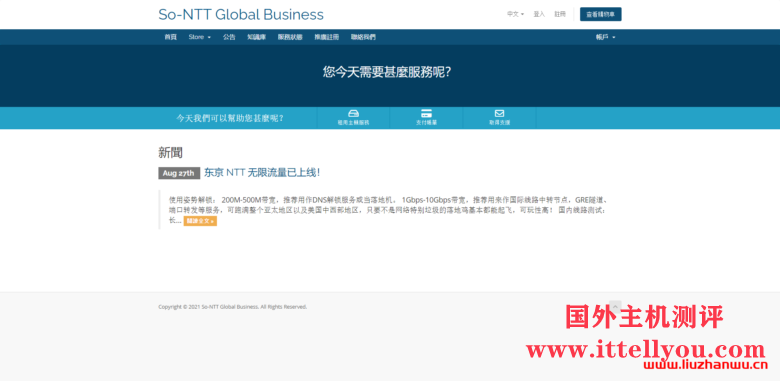Open the 聯絡我們 contact us menu item
Screen dimensions: 780x381
363,37
